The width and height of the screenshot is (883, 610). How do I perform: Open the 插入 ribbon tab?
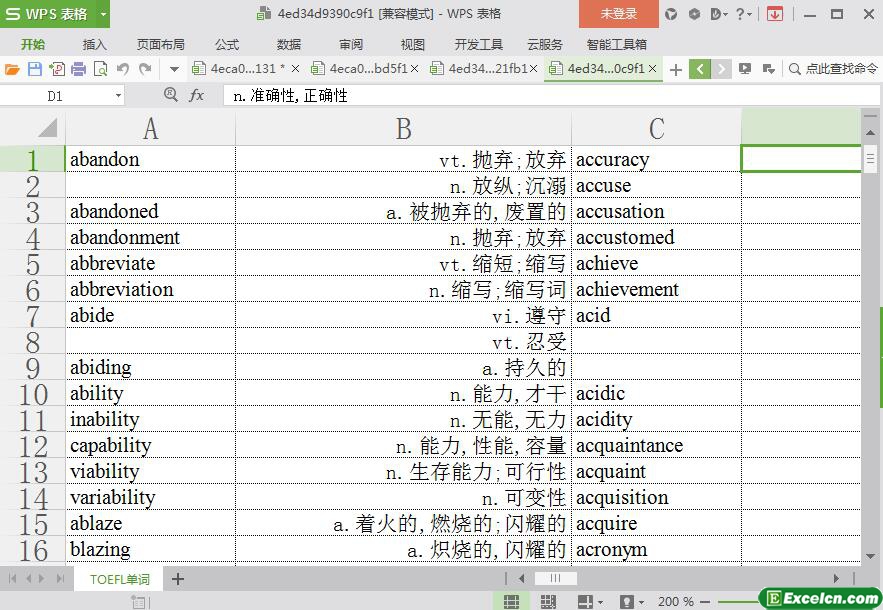pyautogui.click(x=95, y=44)
